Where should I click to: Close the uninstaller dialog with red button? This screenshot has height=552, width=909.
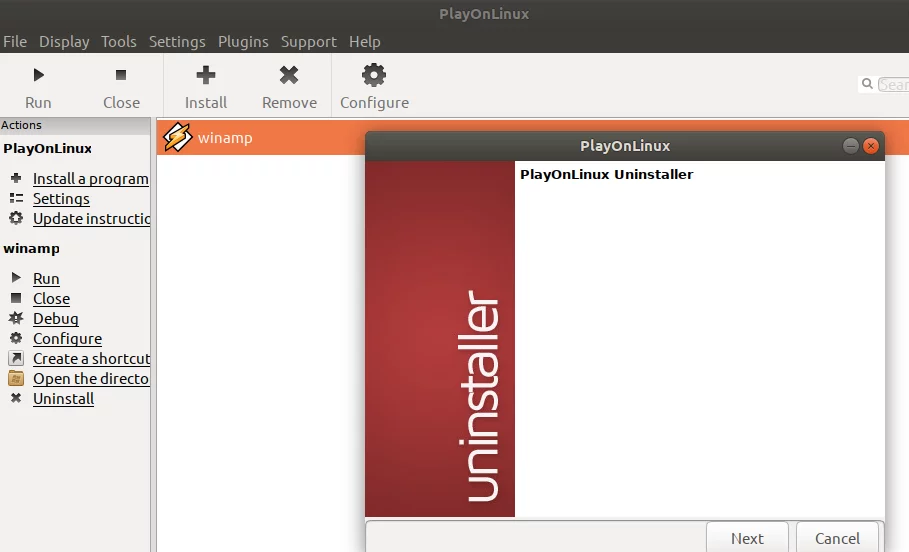pos(871,146)
